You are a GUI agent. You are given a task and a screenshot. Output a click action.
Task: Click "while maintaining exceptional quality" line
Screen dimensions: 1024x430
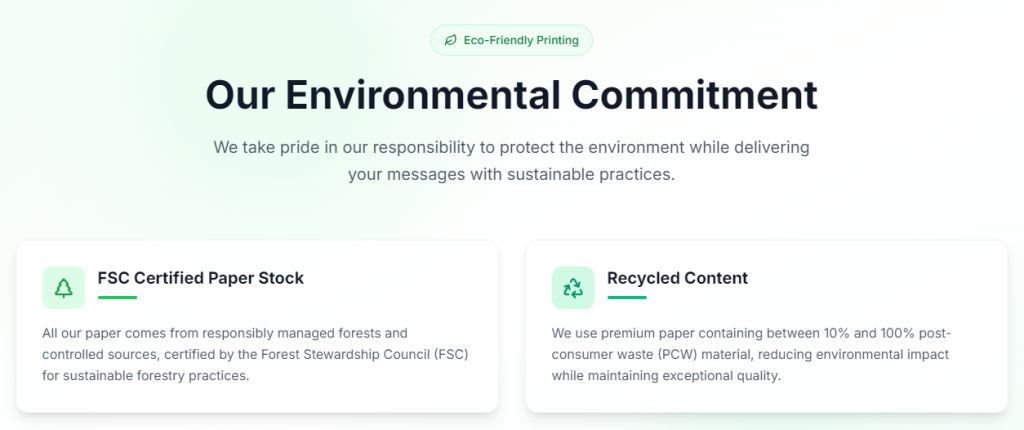coord(665,376)
